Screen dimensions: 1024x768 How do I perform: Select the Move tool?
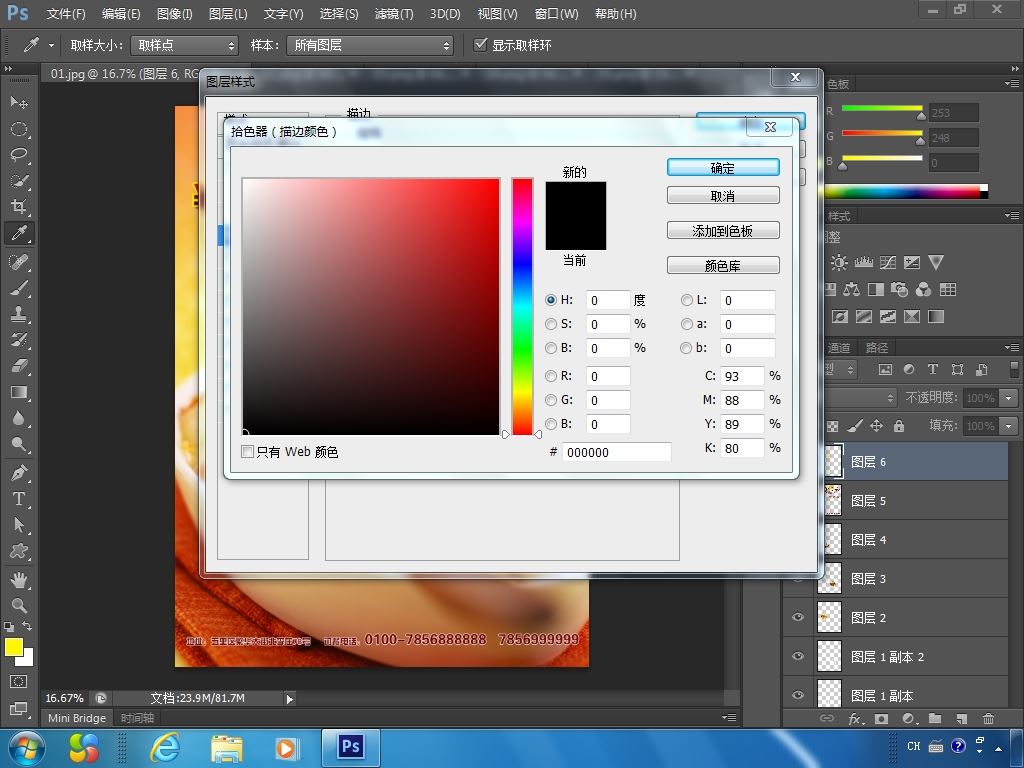point(18,102)
